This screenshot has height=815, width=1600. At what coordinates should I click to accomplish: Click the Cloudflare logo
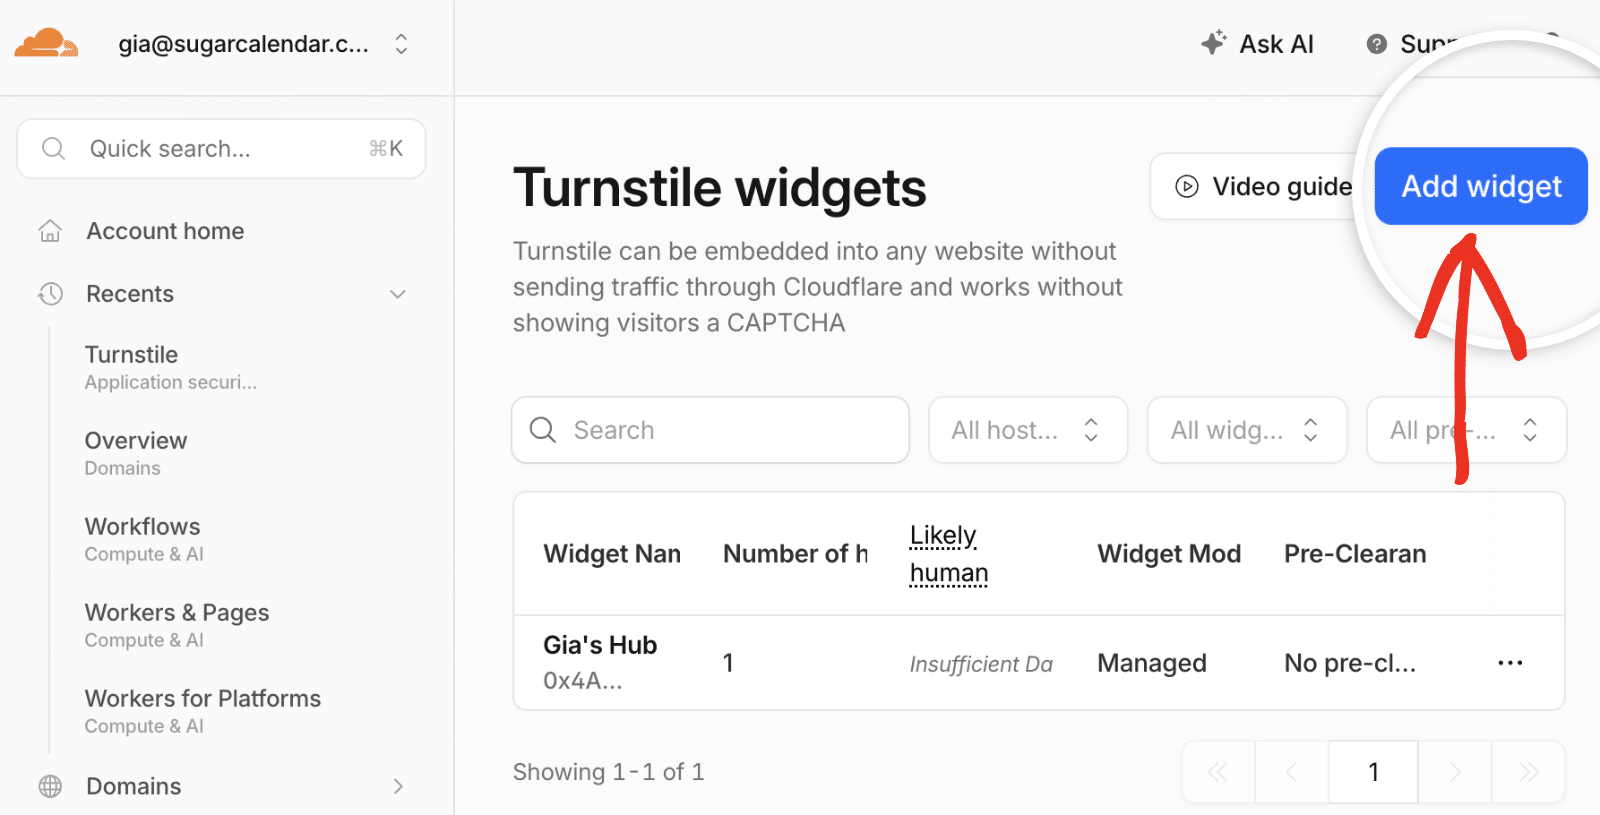point(46,44)
